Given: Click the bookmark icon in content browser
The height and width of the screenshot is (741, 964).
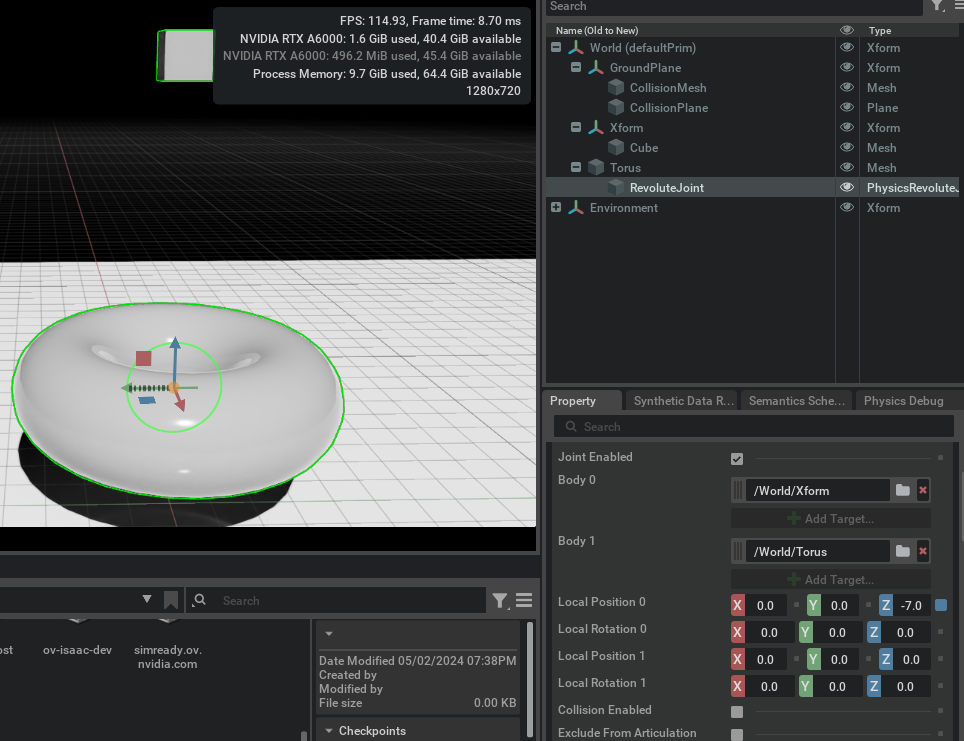Looking at the screenshot, I should point(171,600).
